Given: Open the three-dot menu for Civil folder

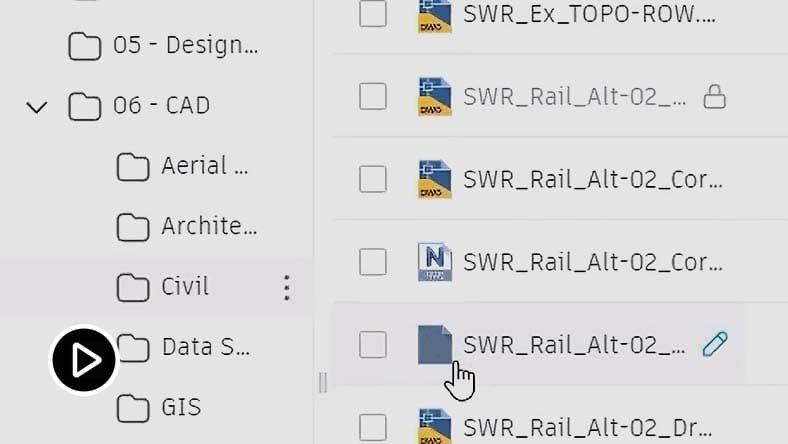Looking at the screenshot, I should point(286,288).
